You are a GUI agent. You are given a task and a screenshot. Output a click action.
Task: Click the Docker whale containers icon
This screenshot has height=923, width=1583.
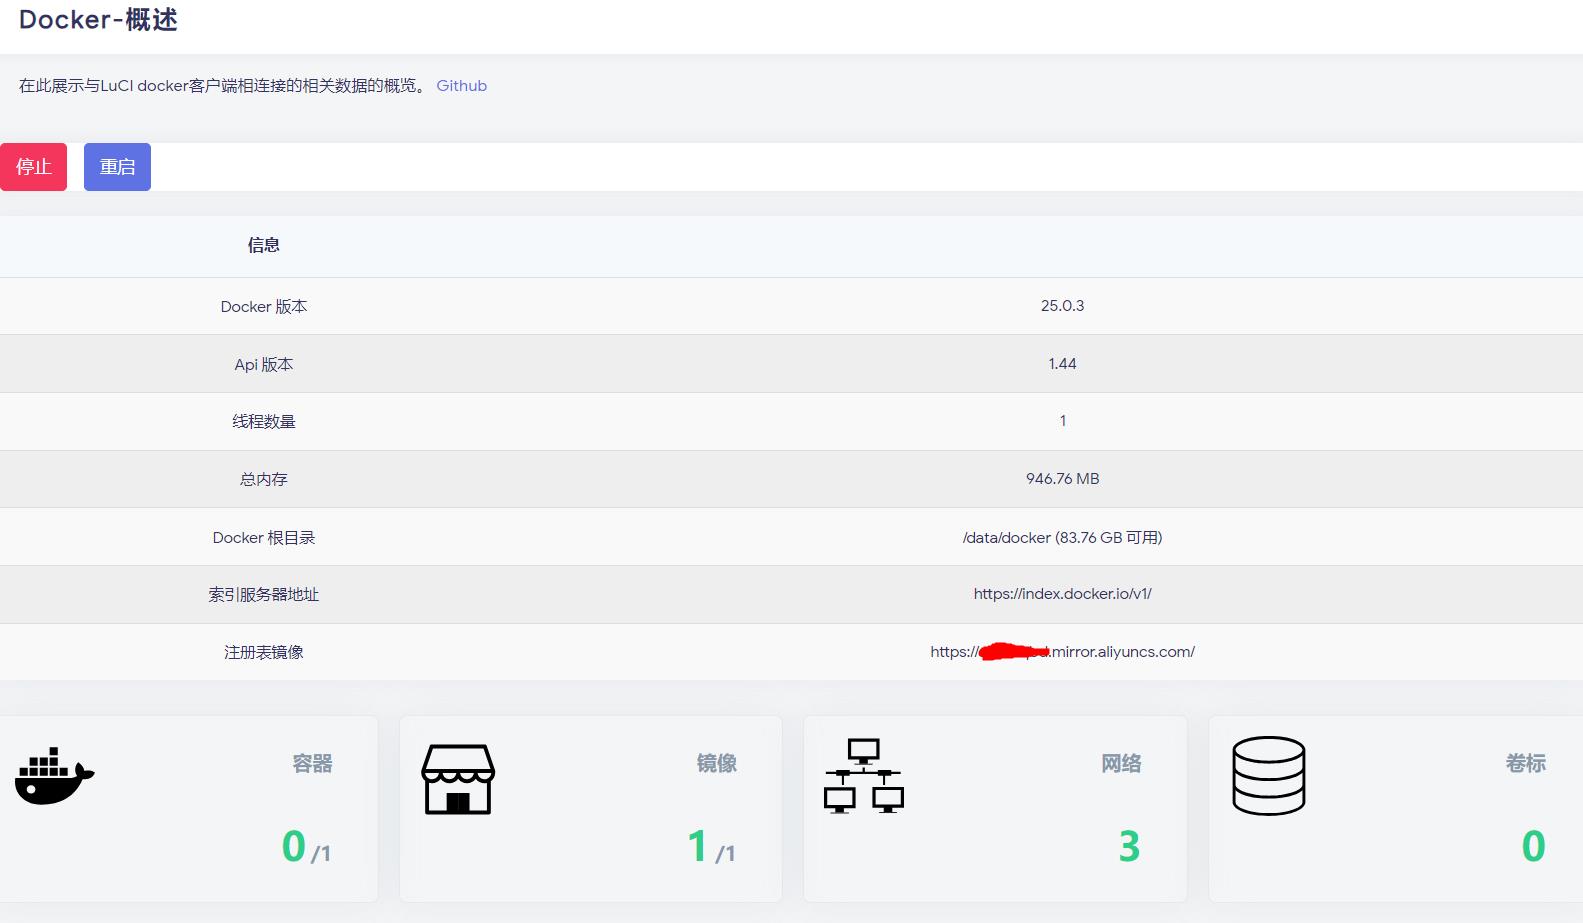click(54, 776)
